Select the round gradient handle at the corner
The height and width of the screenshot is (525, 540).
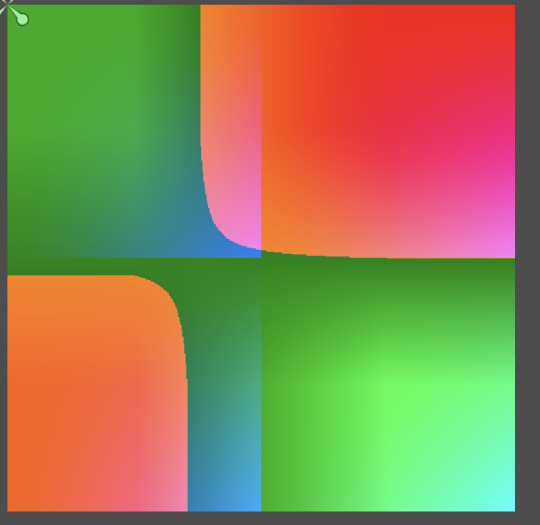(x=22, y=19)
